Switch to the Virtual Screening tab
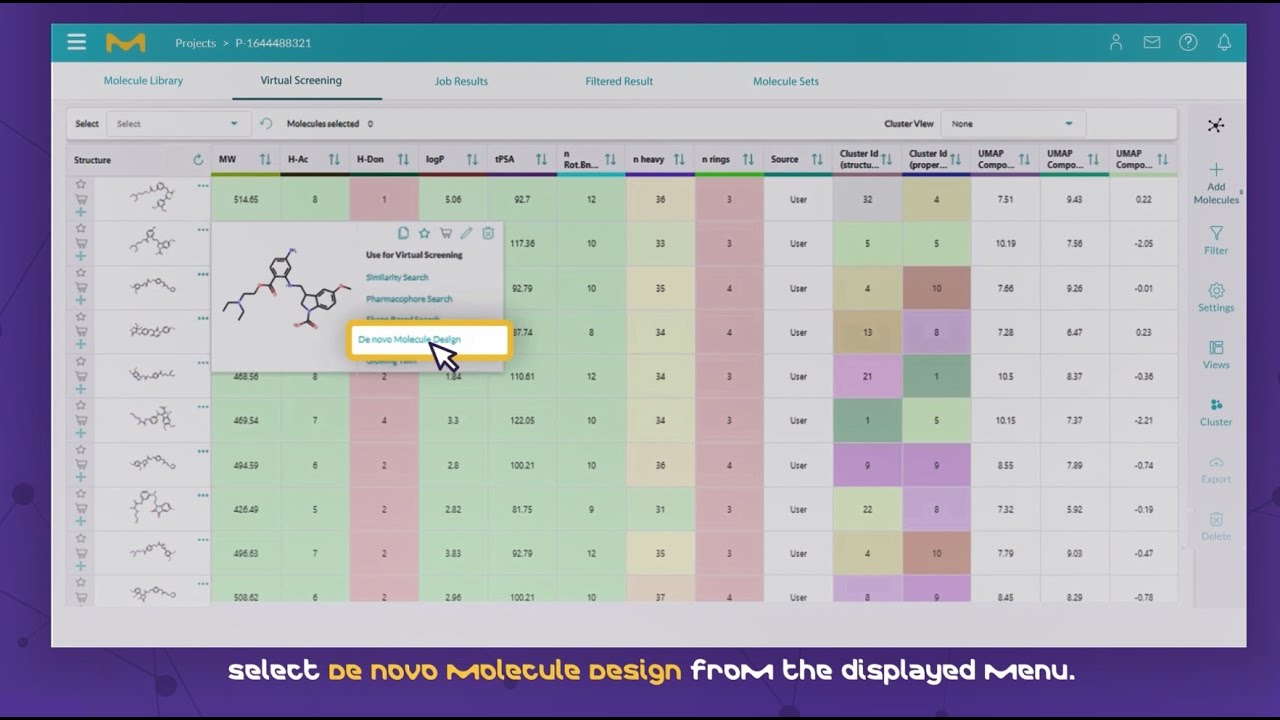Viewport: 1280px width, 720px height. tap(301, 80)
